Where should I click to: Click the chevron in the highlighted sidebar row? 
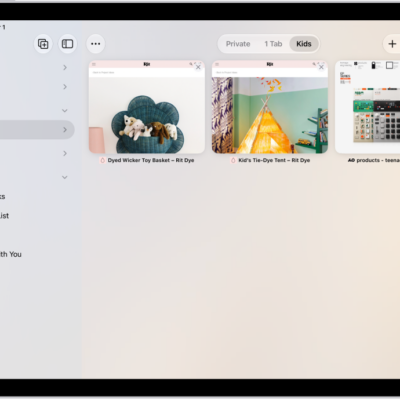pyautogui.click(x=65, y=130)
